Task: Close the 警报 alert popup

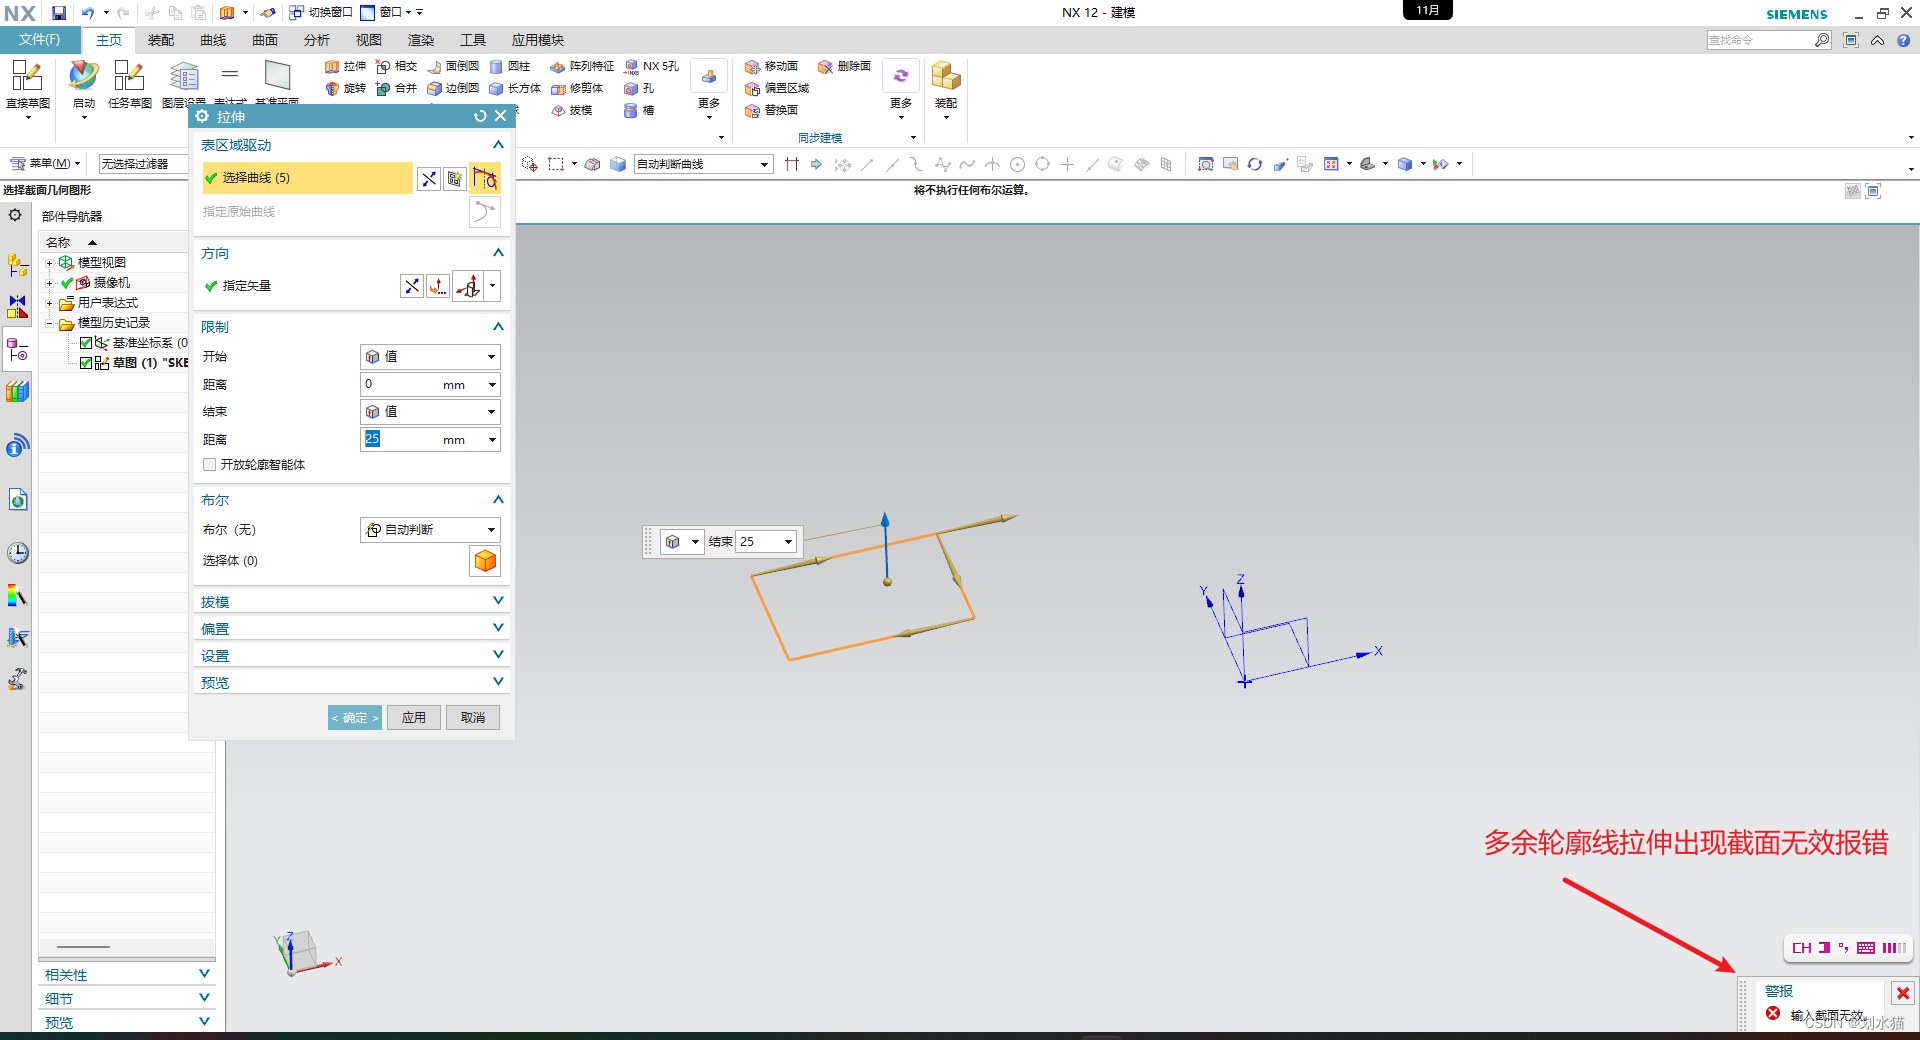Action: 1903,993
